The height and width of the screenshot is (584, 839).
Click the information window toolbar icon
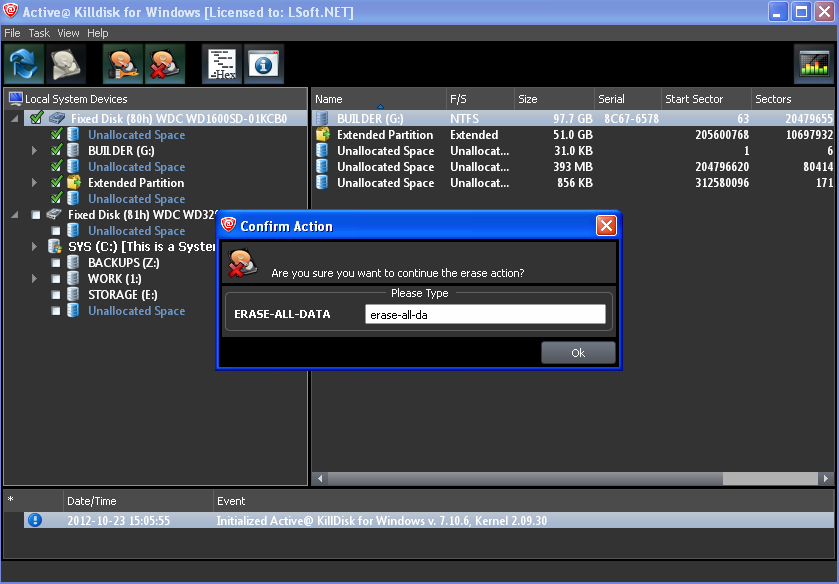[x=264, y=64]
